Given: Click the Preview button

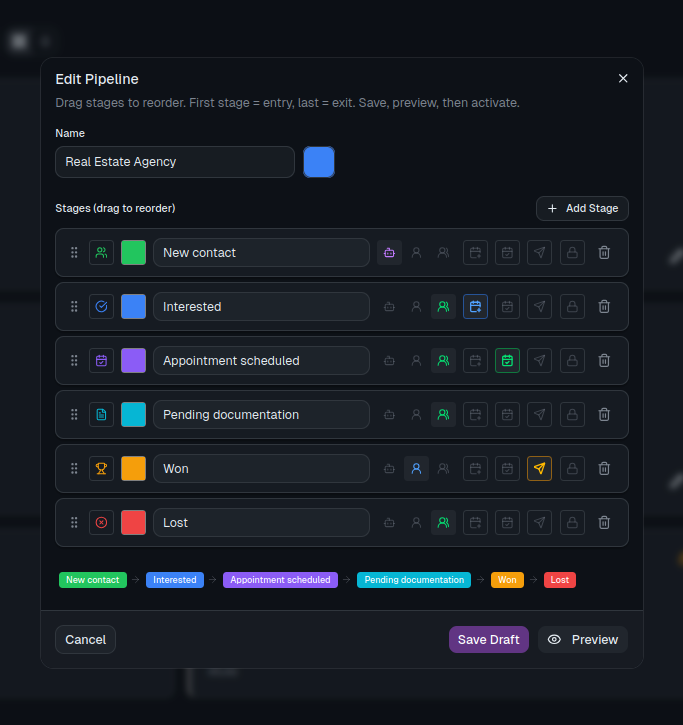Looking at the screenshot, I should [x=583, y=639].
